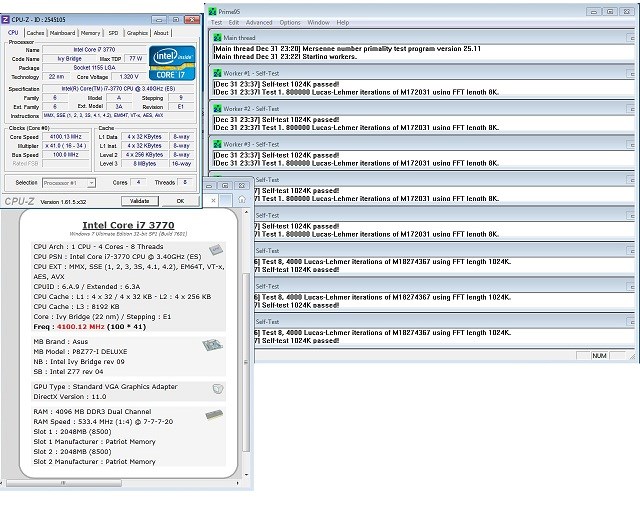The height and width of the screenshot is (512, 640).
Task: Click the Worker #1 window control button
Action: click(631, 73)
